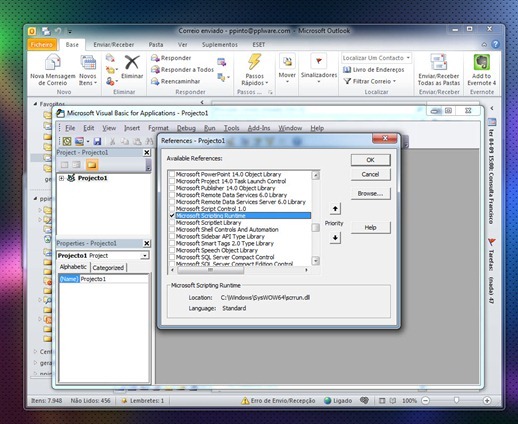Image resolution: width=518 pixels, height=424 pixels.
Task: Click Erro de Envio/Recepção warning icon
Action: coord(245,401)
